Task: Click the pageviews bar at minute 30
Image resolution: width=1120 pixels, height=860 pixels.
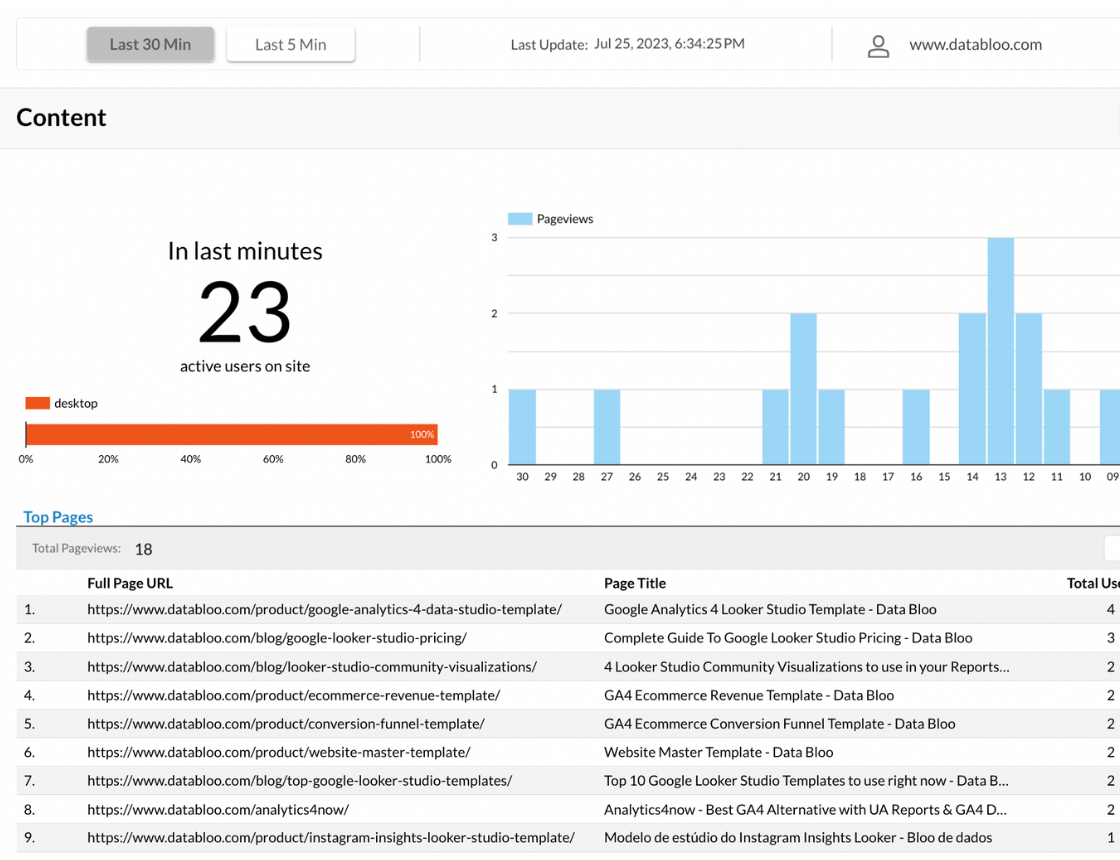Action: tap(522, 427)
